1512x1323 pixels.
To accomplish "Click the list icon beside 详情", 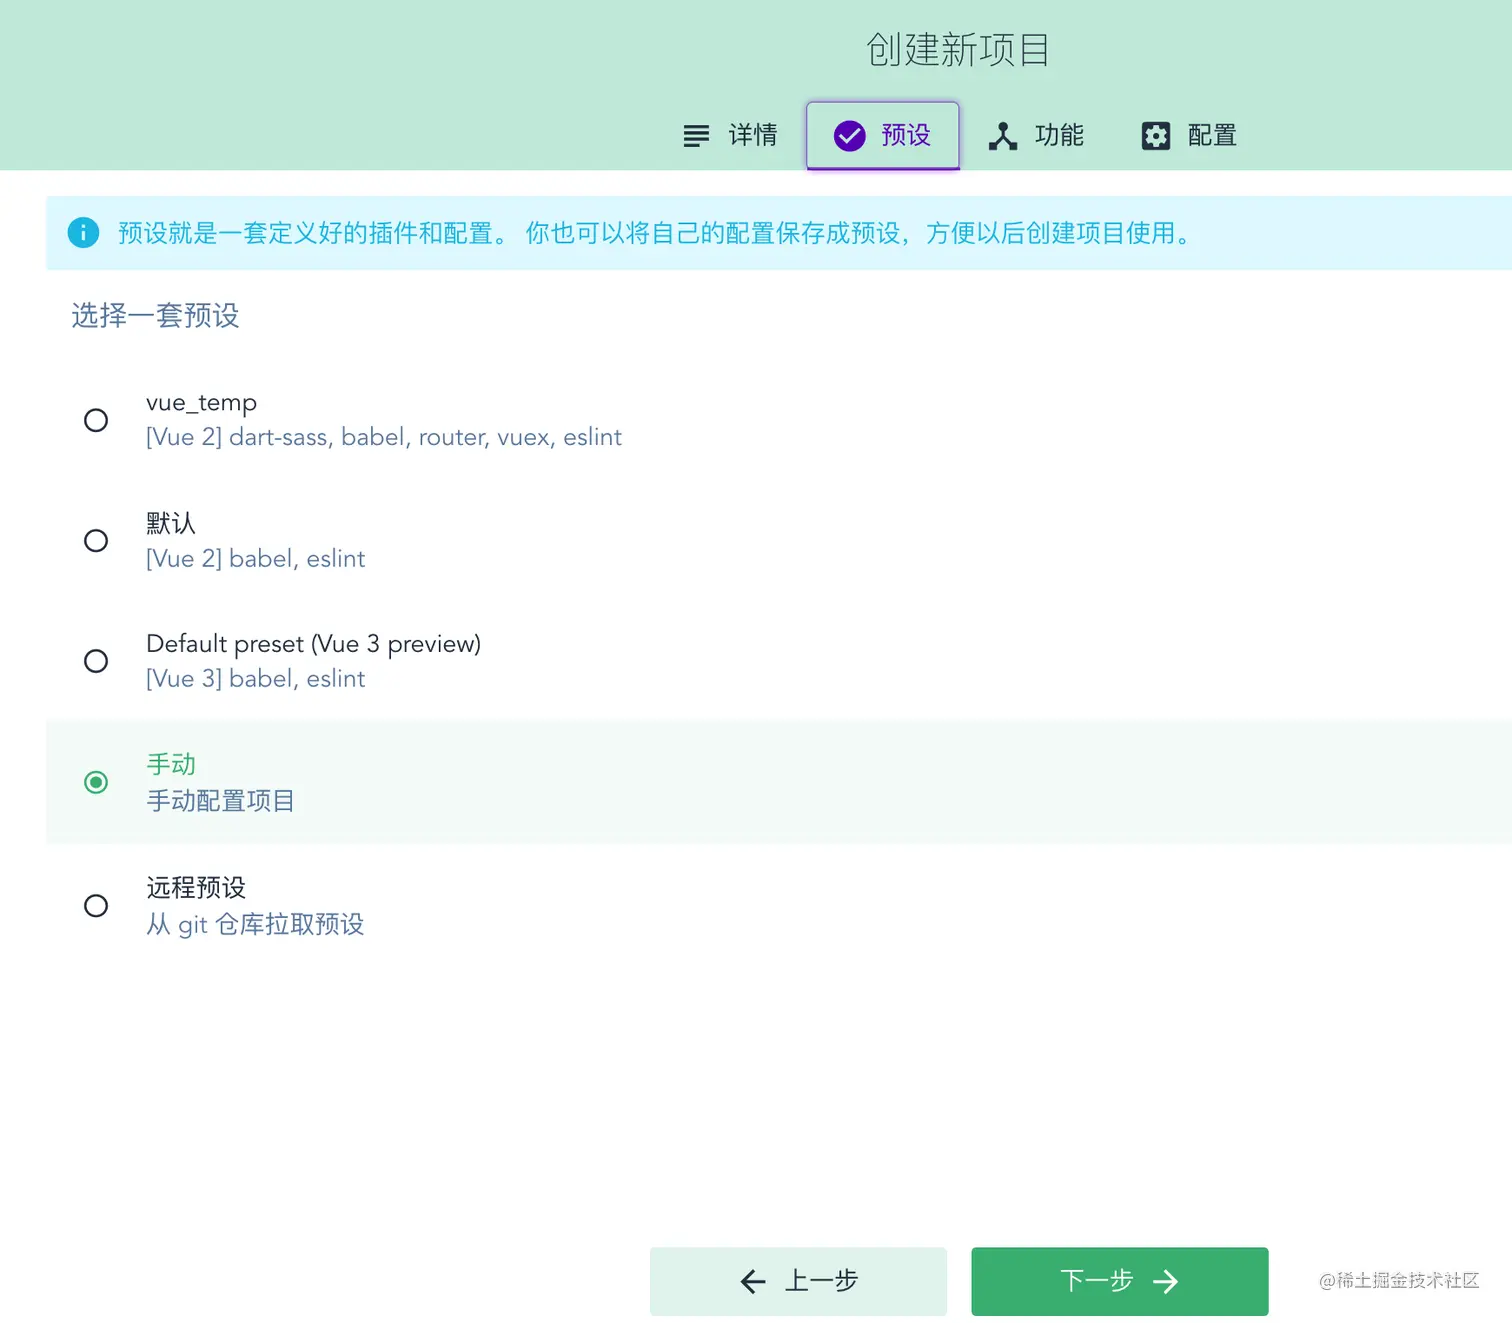I will coord(696,136).
